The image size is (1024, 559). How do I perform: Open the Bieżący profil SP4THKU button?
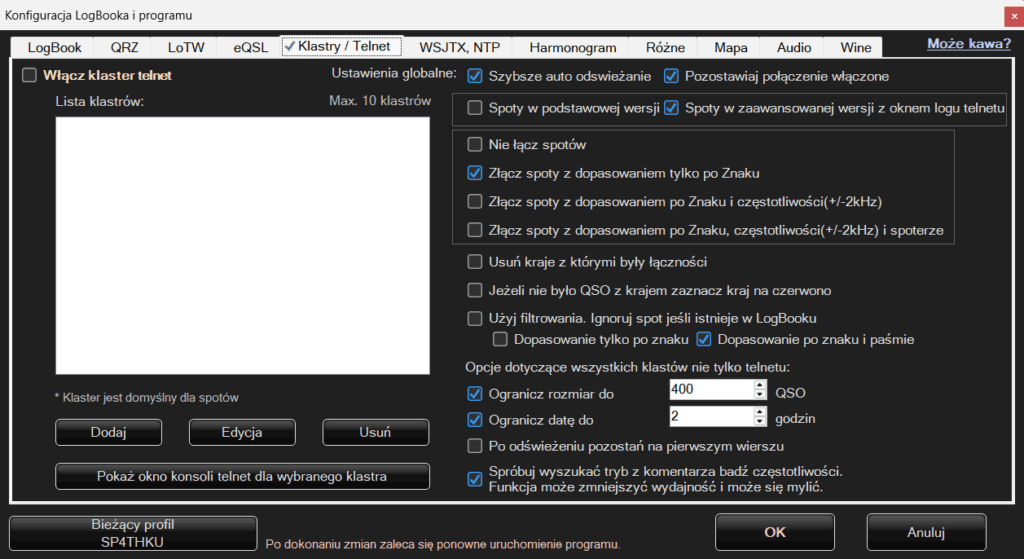point(133,531)
